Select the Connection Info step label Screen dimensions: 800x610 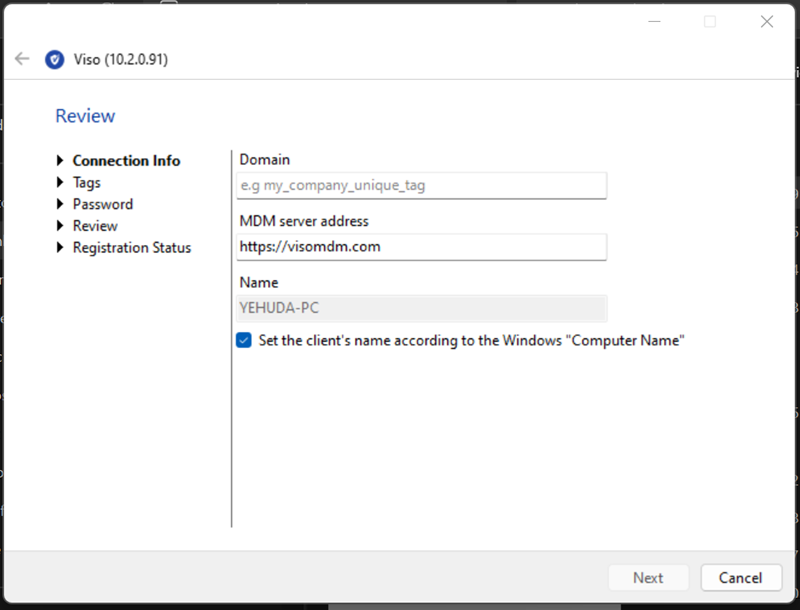click(x=126, y=161)
